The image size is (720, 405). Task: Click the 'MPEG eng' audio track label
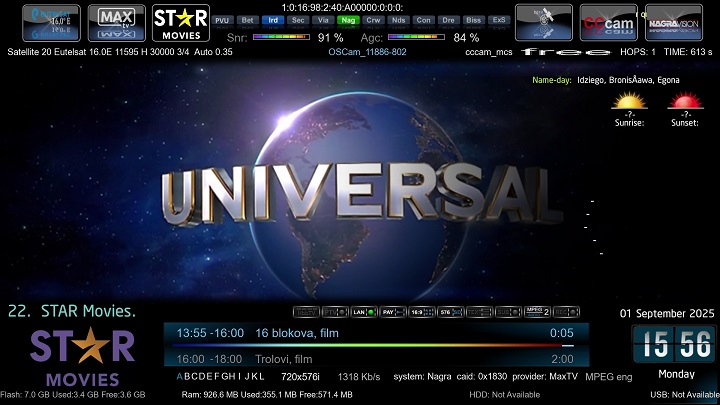(x=608, y=377)
